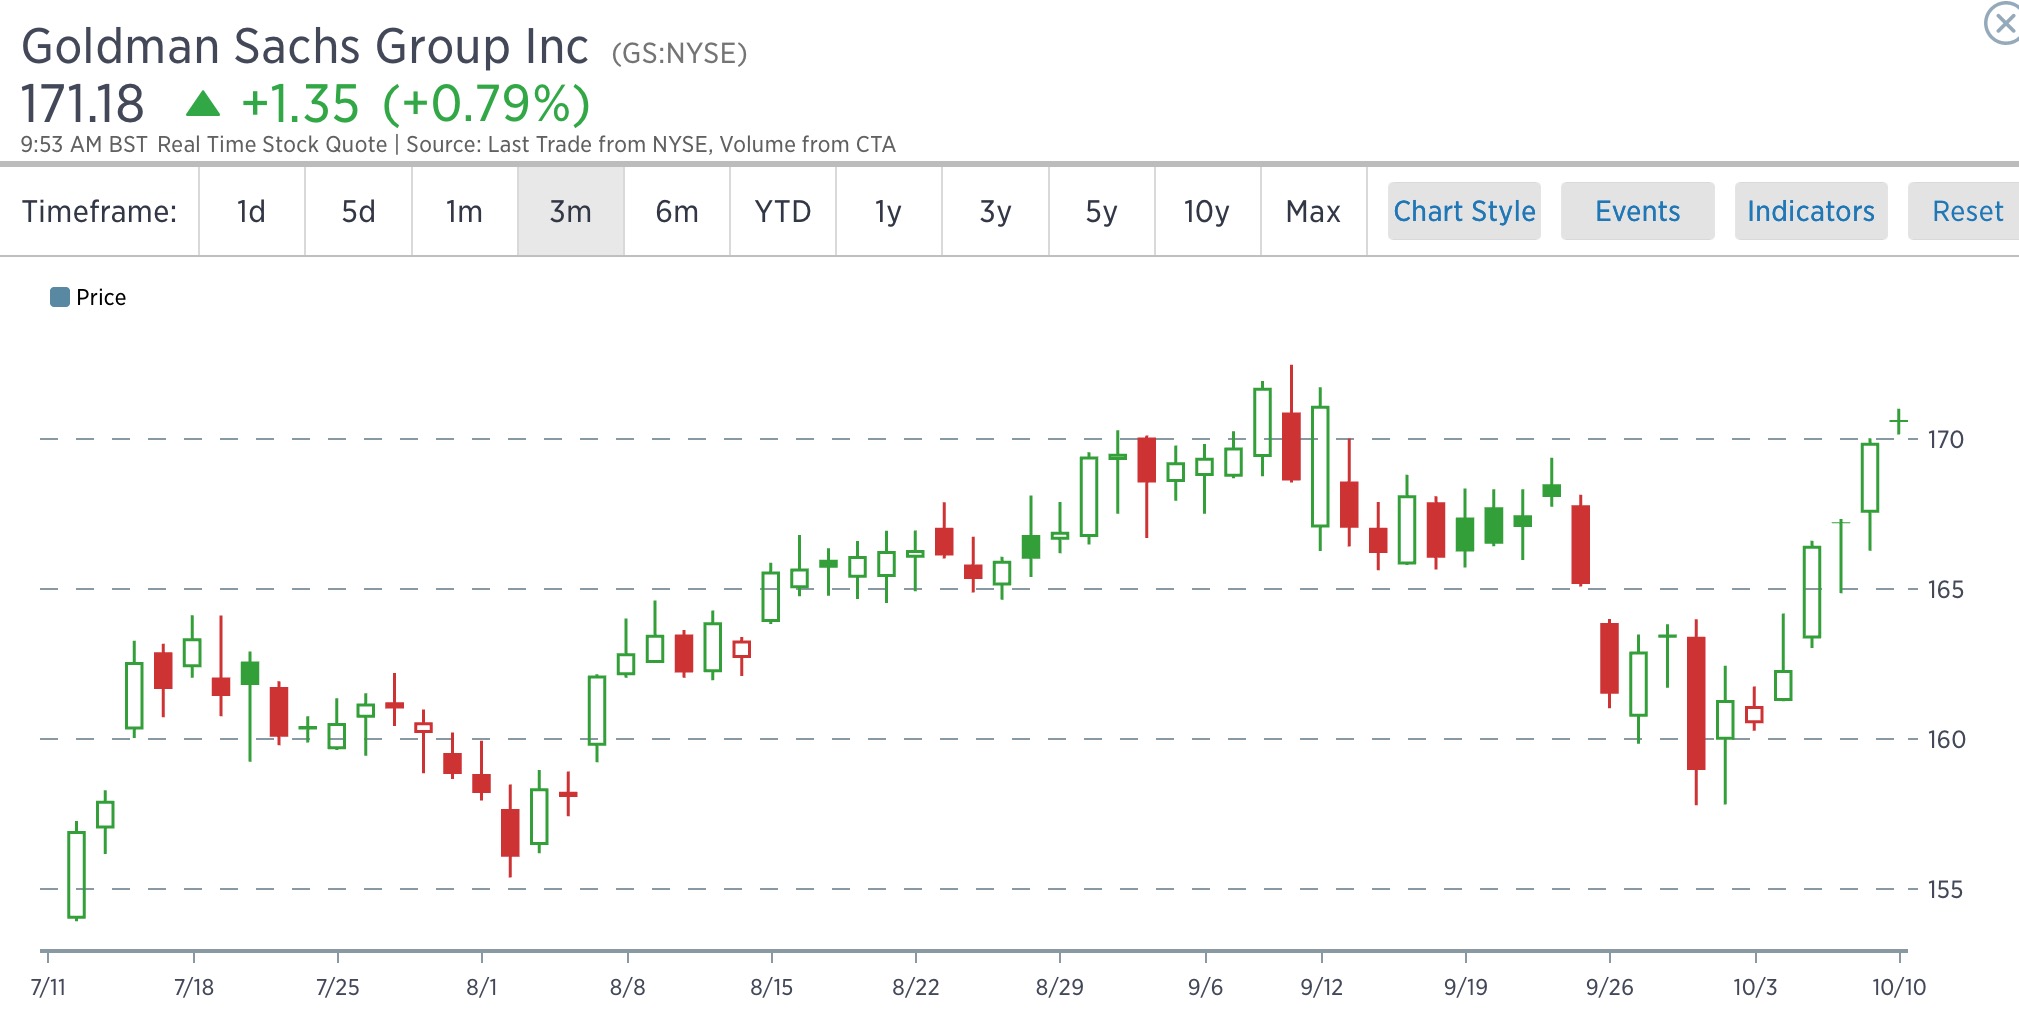Select the 3m timeframe tab
The image size is (2019, 1034).
570,211
